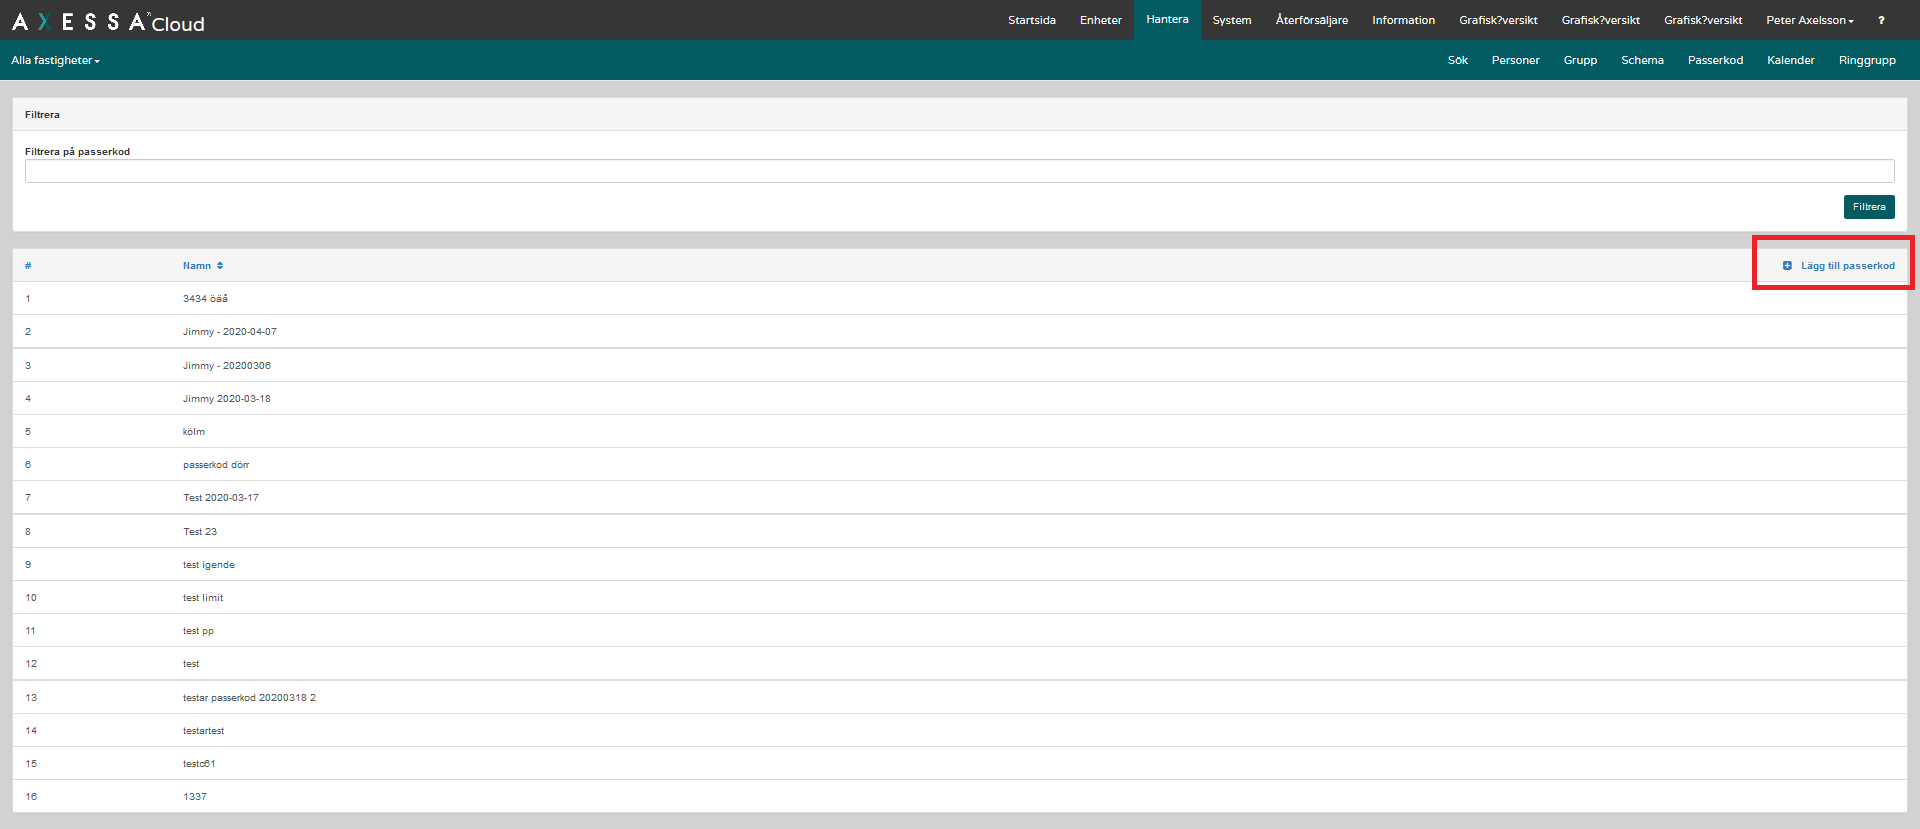
Task: Open the row 'Jimmy - 2020-04-07'
Action: click(x=959, y=331)
